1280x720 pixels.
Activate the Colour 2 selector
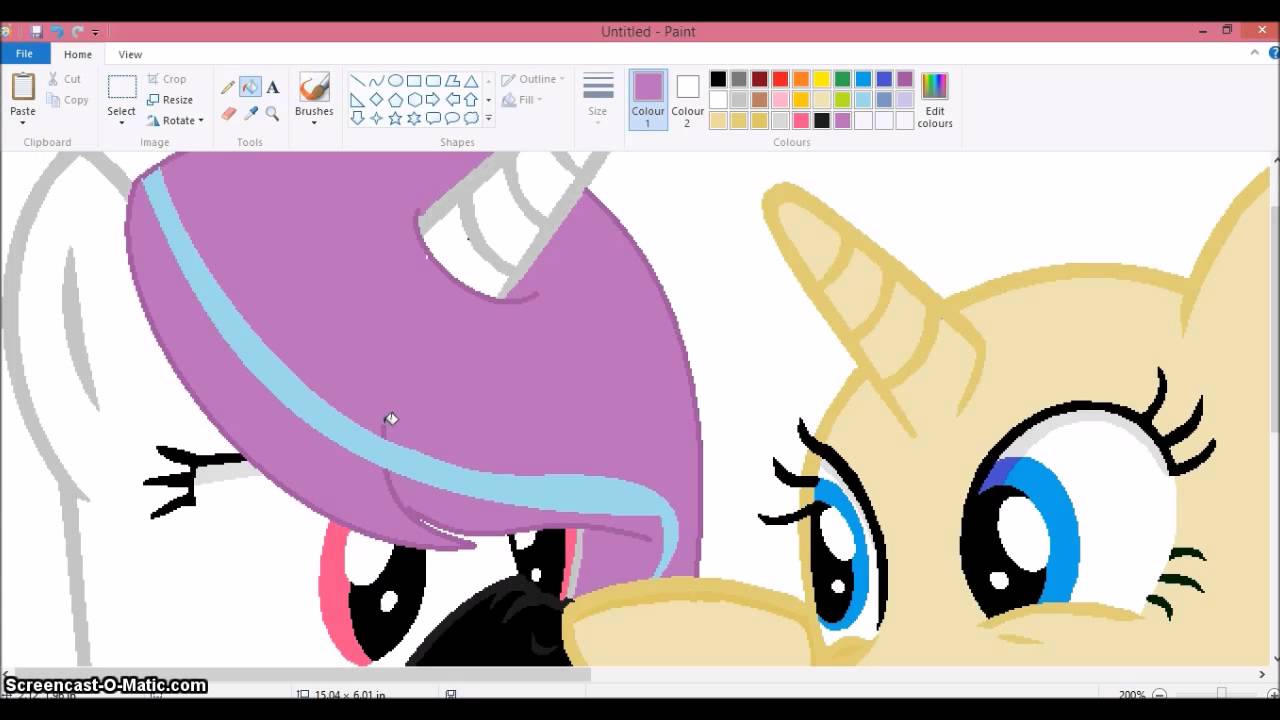687,99
